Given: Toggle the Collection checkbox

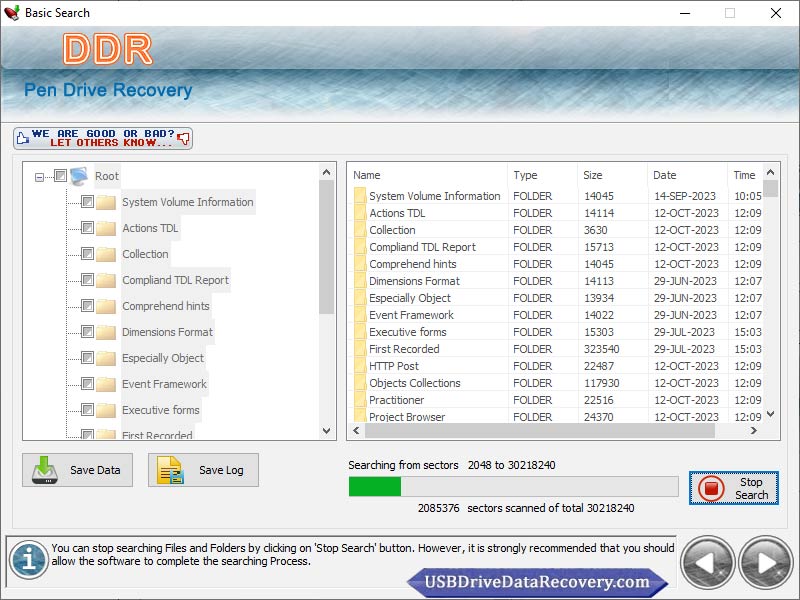Looking at the screenshot, I should point(87,254).
